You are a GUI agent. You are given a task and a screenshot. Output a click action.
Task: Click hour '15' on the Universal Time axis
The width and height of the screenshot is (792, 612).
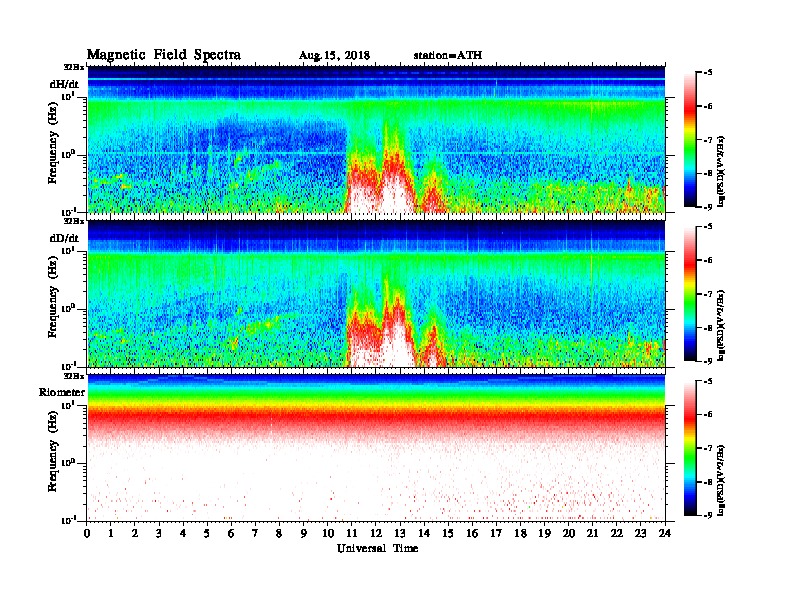pyautogui.click(x=448, y=533)
